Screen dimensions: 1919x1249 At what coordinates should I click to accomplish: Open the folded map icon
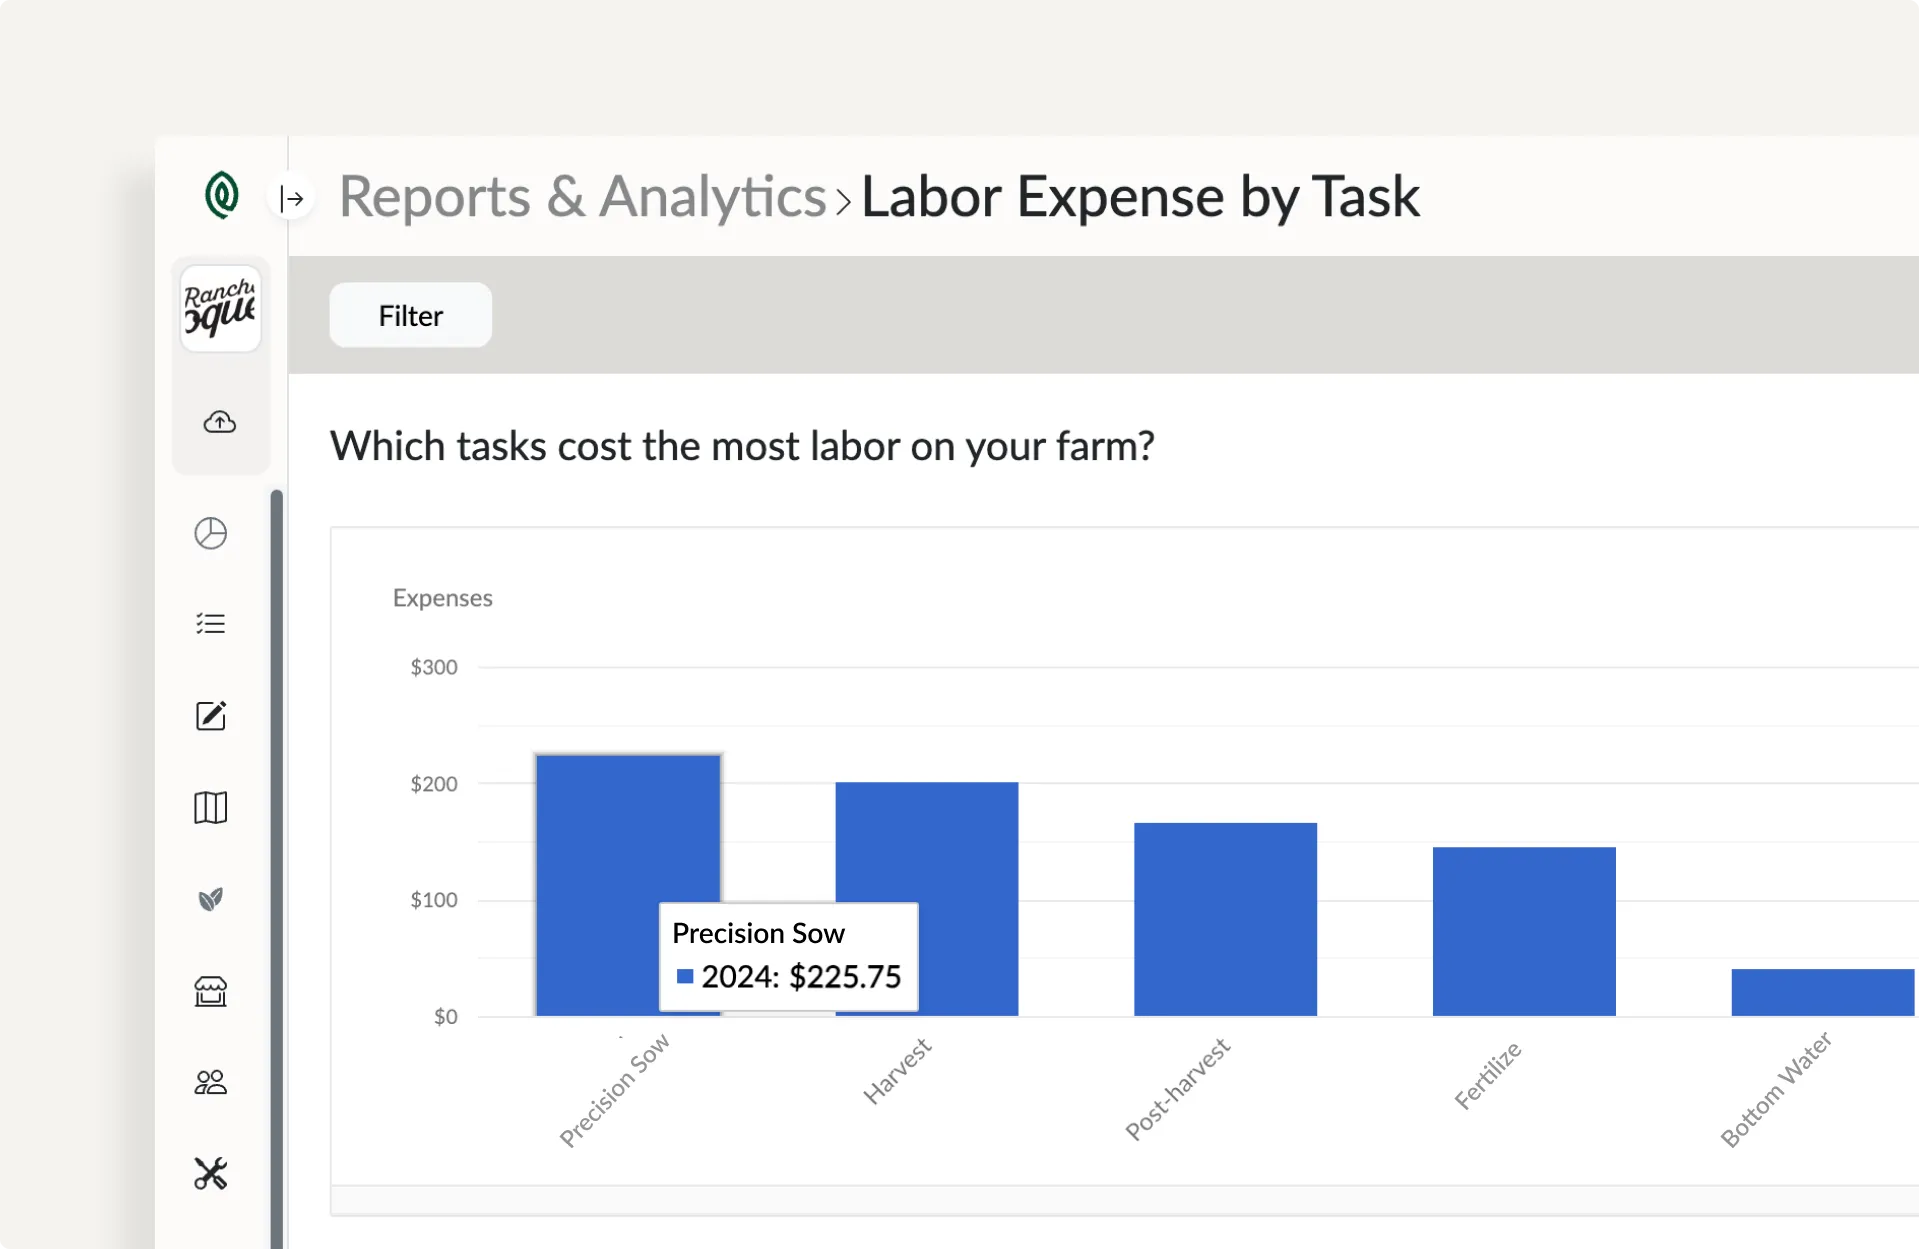(x=211, y=807)
